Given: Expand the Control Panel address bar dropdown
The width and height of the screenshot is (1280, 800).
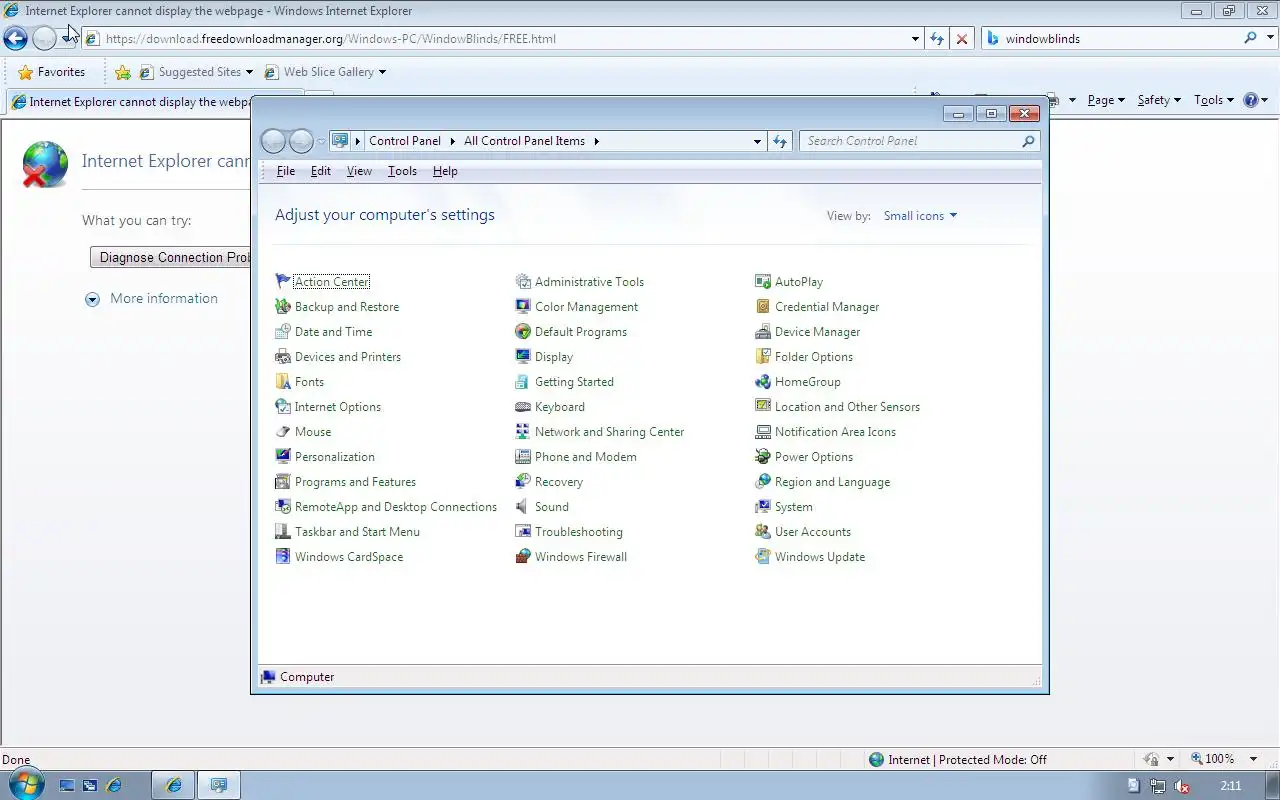Looking at the screenshot, I should pos(757,141).
